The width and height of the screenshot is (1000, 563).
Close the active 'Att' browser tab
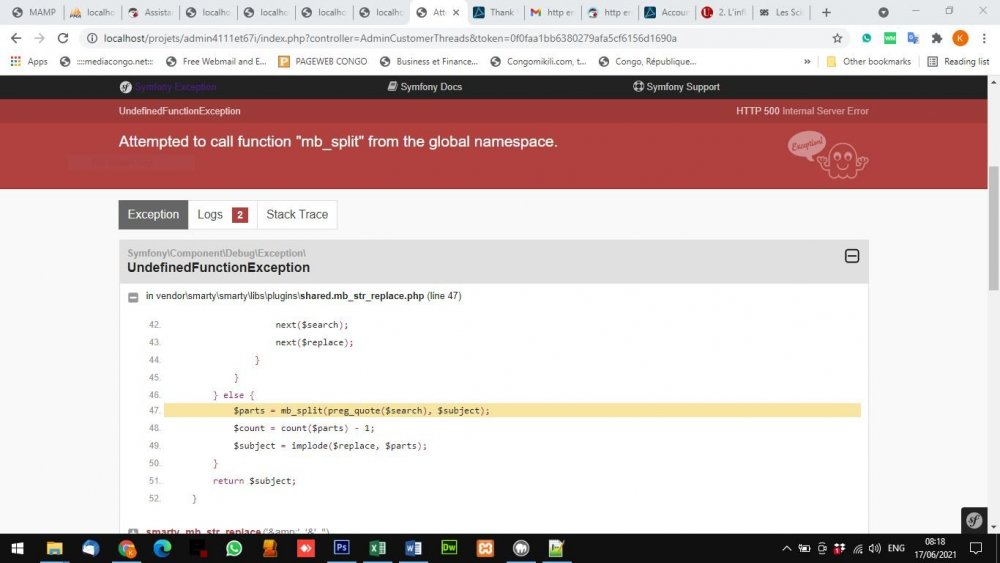tap(456, 12)
